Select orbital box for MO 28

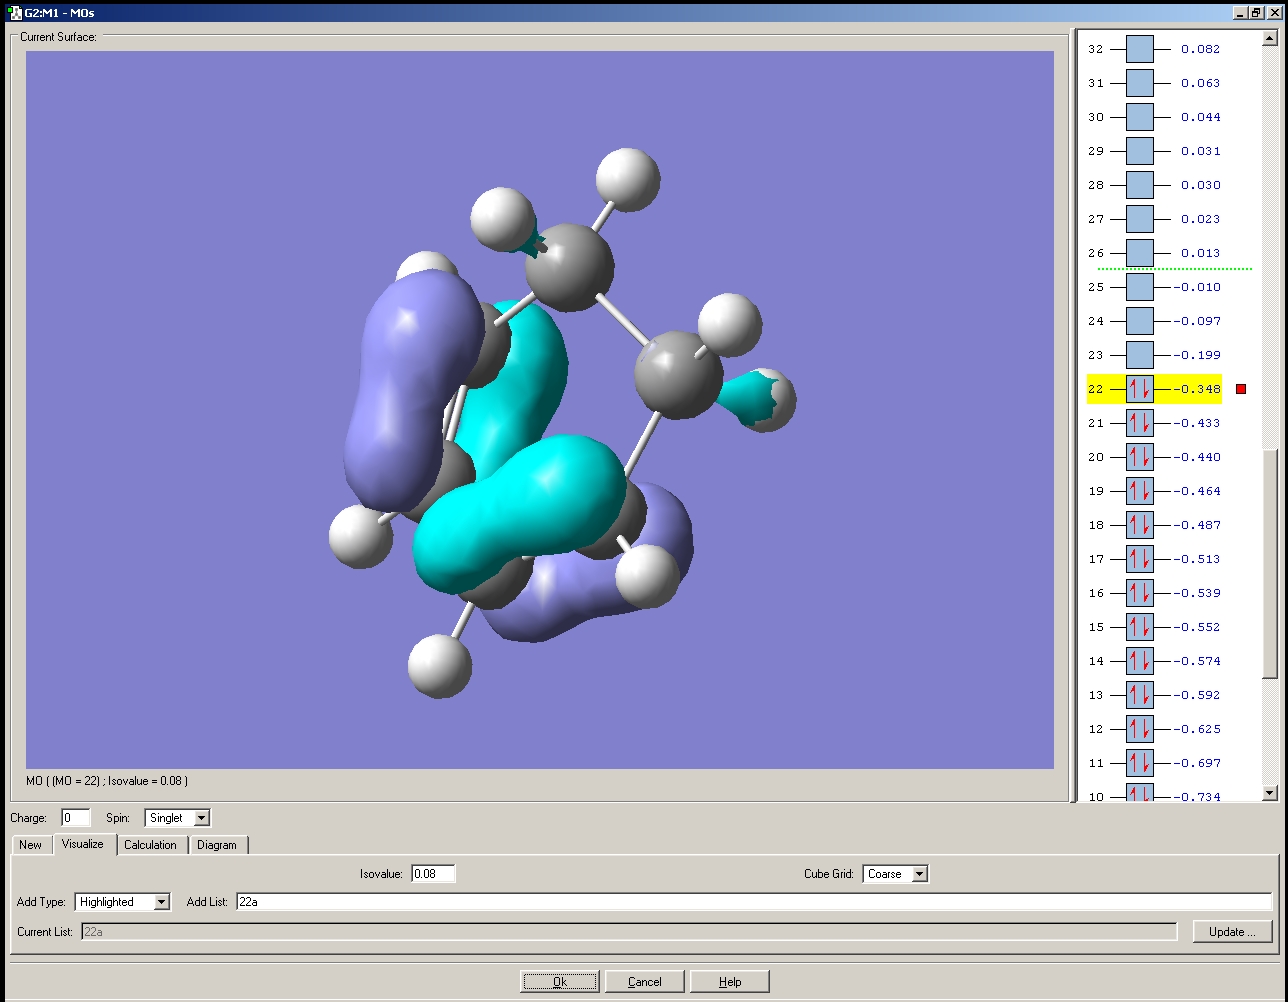tap(1140, 185)
